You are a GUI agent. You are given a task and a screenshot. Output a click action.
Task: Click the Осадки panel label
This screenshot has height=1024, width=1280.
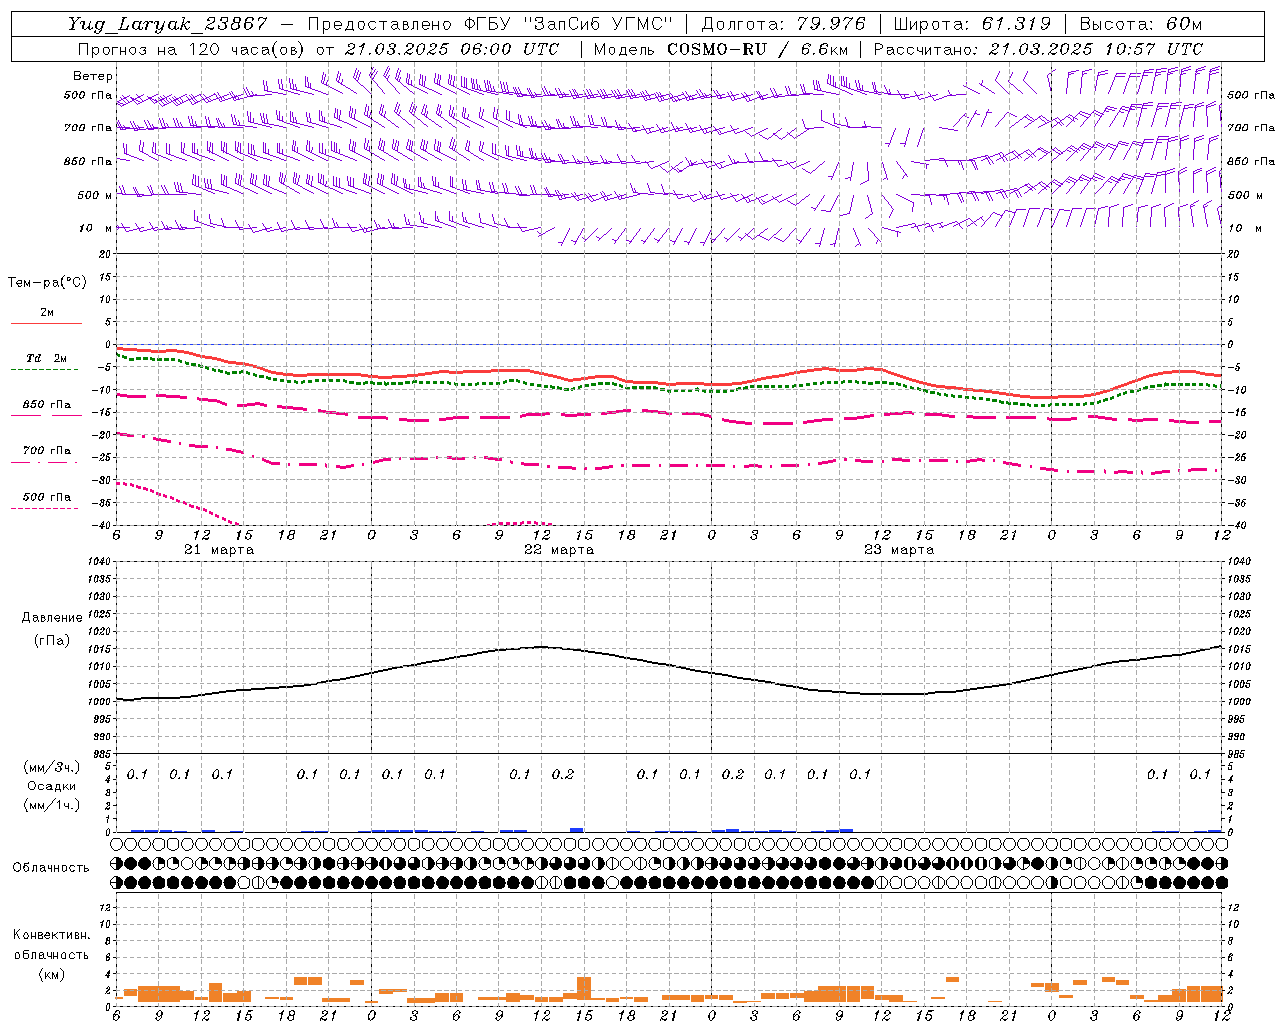click(x=51, y=786)
